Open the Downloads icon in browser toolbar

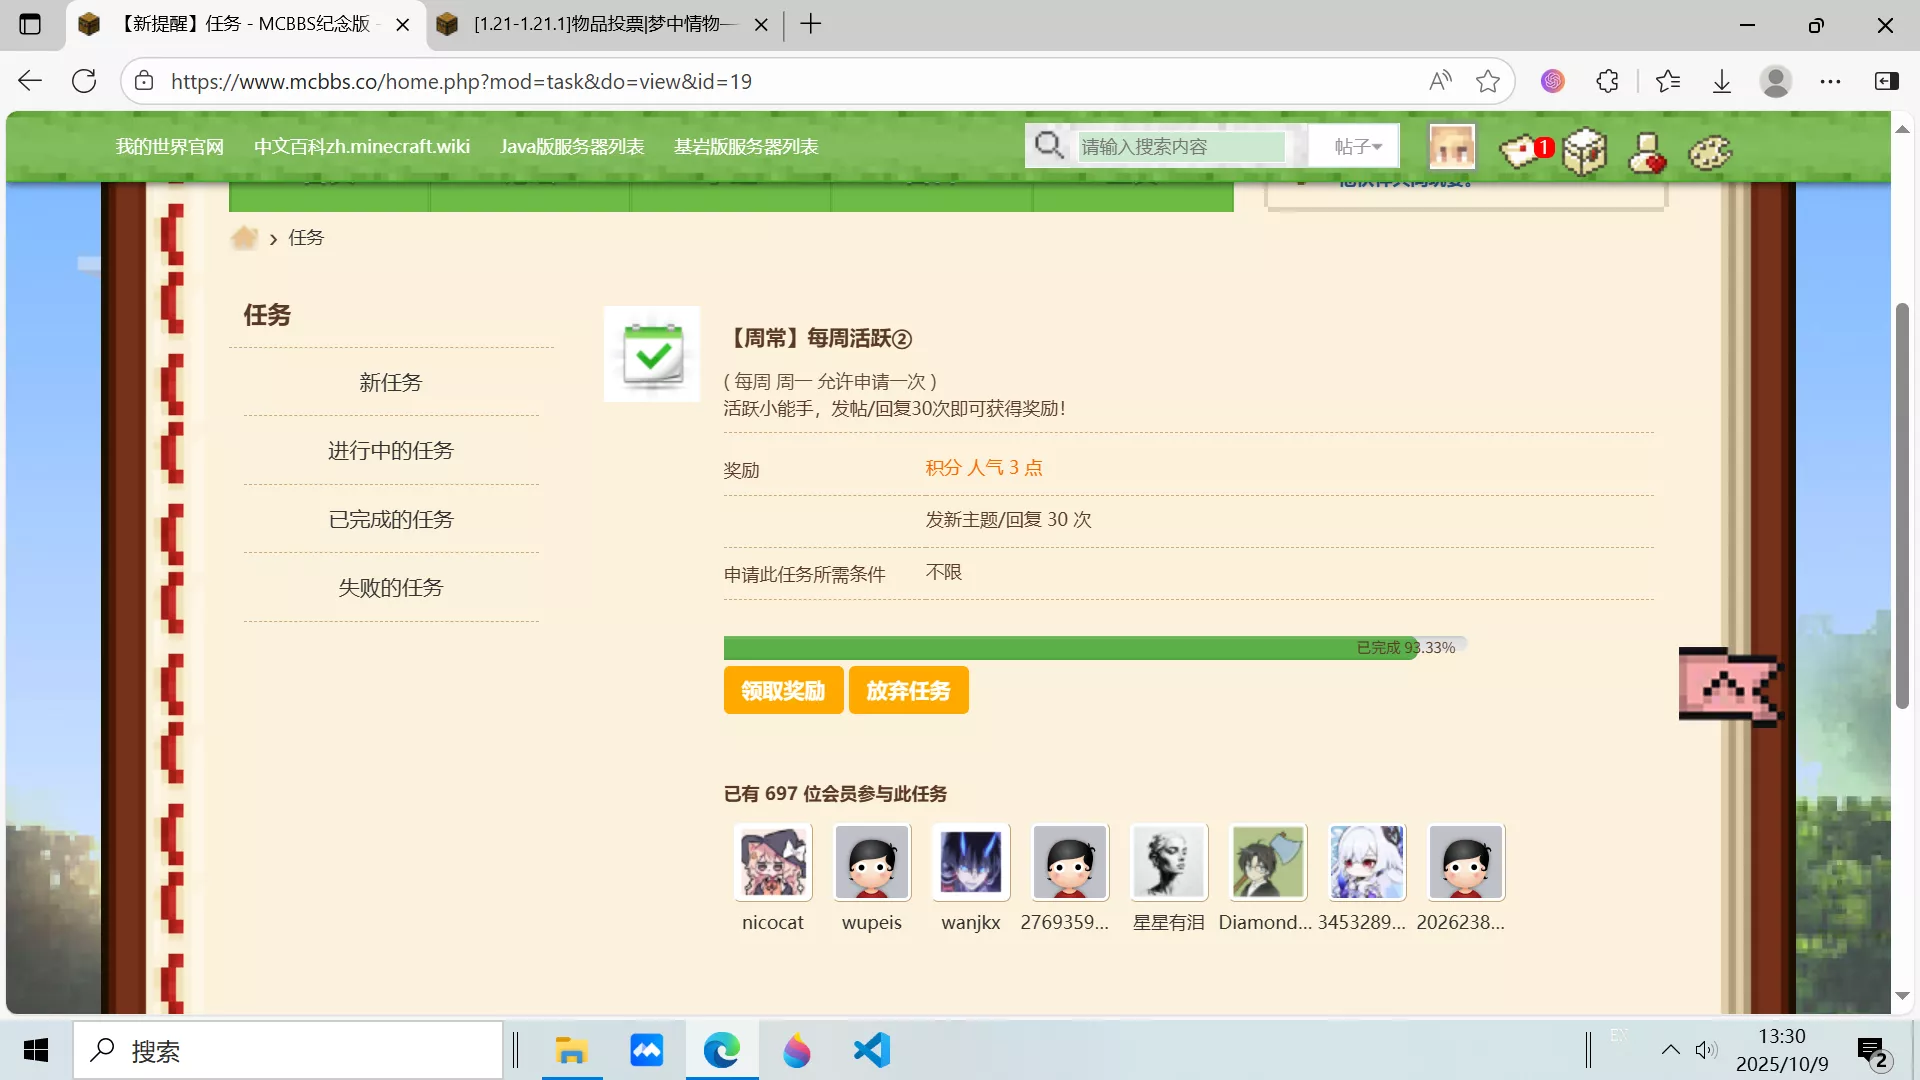point(1721,81)
